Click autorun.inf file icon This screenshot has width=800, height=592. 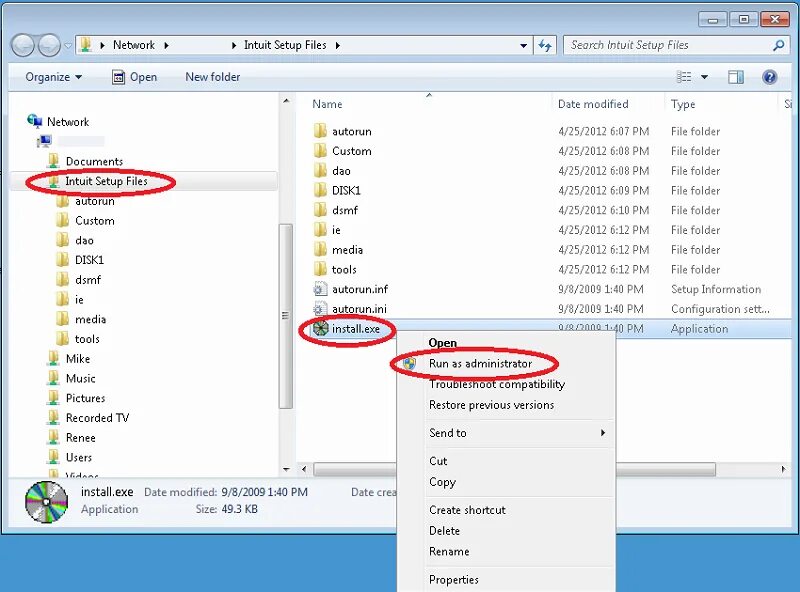(x=320, y=289)
